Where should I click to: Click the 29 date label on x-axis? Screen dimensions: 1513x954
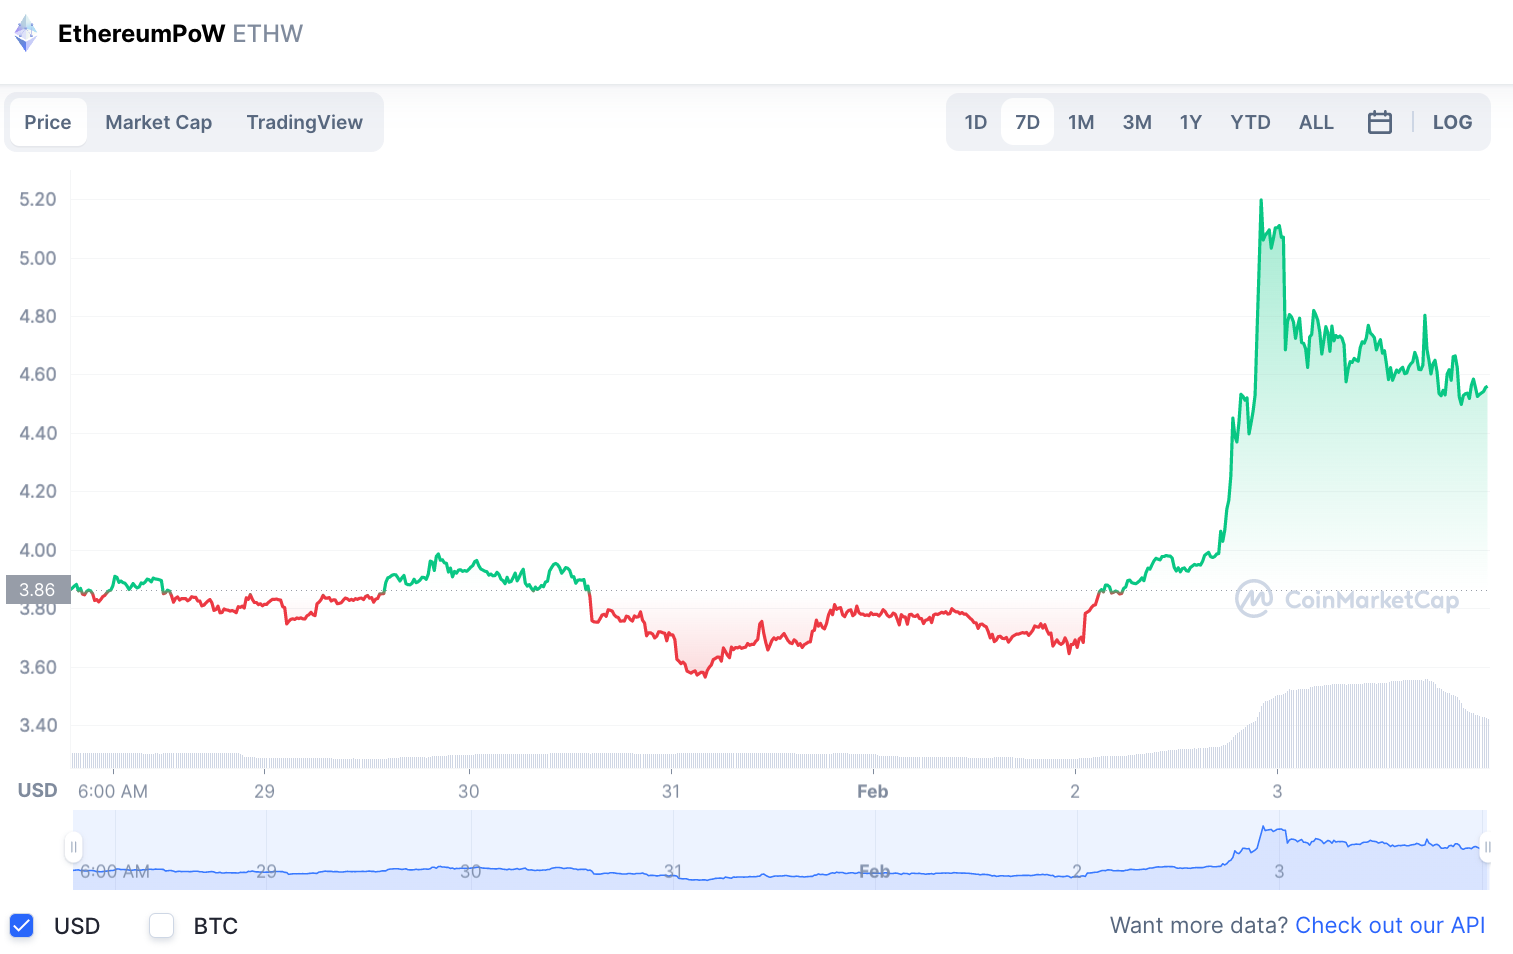point(264,791)
